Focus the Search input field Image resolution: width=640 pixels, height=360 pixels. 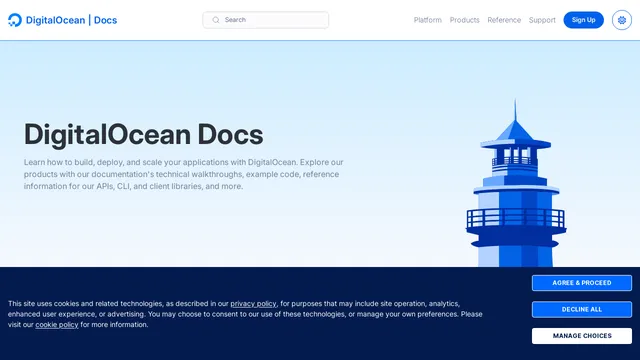click(x=266, y=20)
